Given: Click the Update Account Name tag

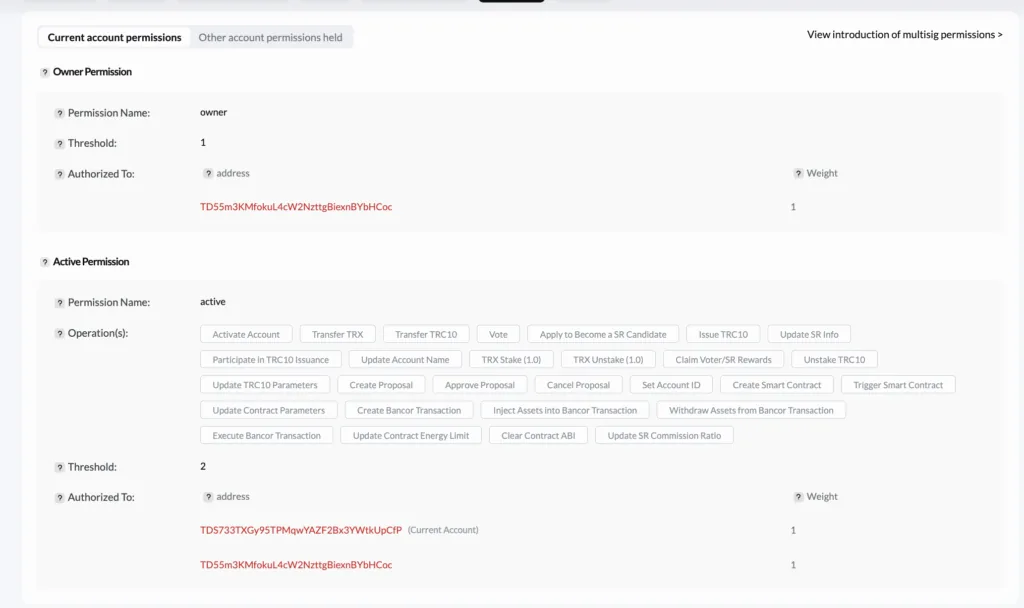Looking at the screenshot, I should click(x=405, y=360).
